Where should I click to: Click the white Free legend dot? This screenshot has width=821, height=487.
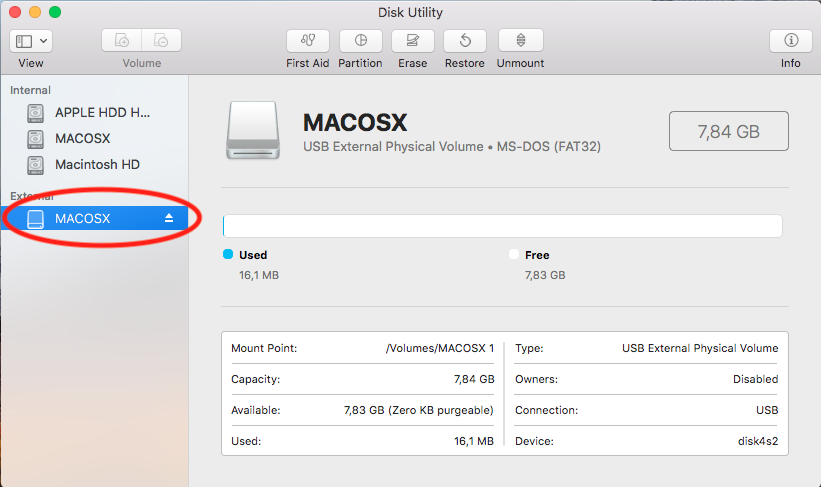(514, 255)
